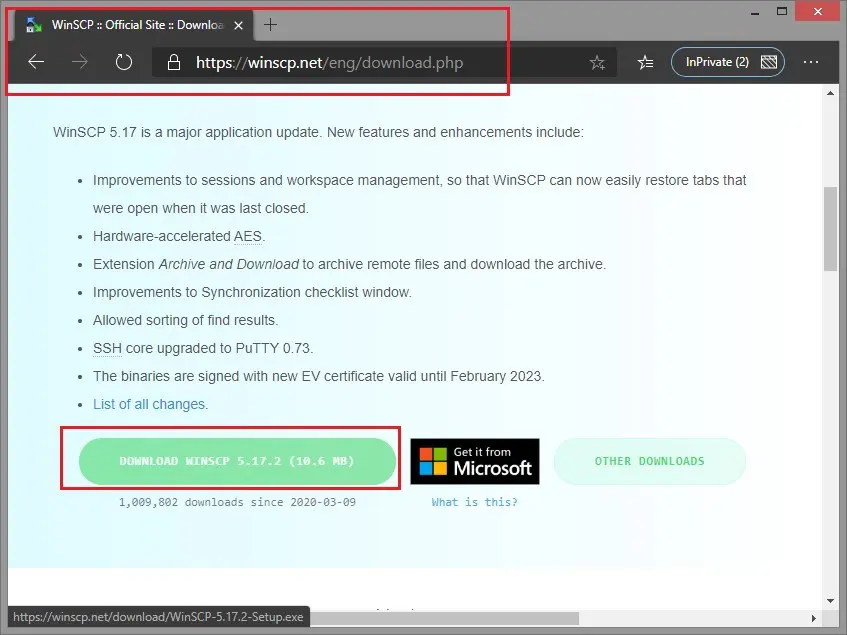847x635 pixels.
Task: Open browser Settings and more menu
Action: (811, 62)
